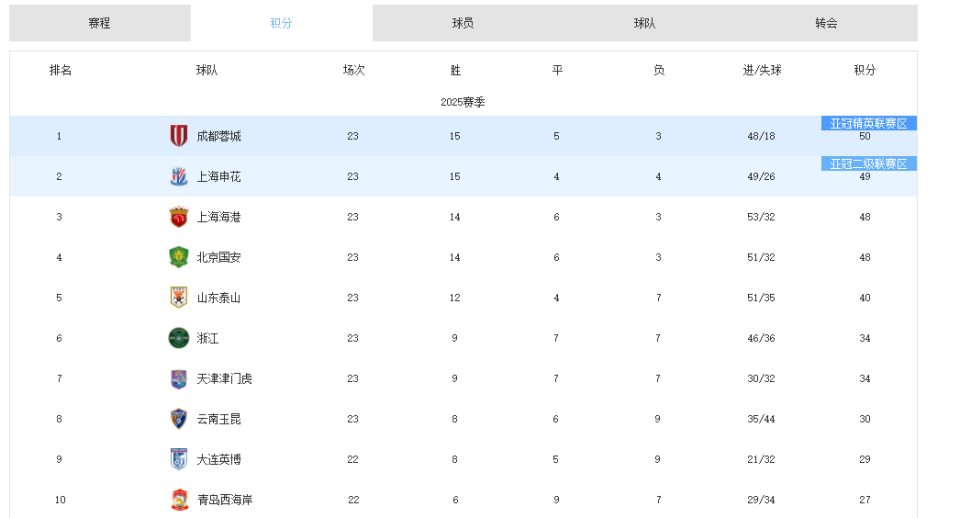Open the 成都蓉城 team name link
Image resolution: width=960 pixels, height=518 pixels.
click(218, 136)
